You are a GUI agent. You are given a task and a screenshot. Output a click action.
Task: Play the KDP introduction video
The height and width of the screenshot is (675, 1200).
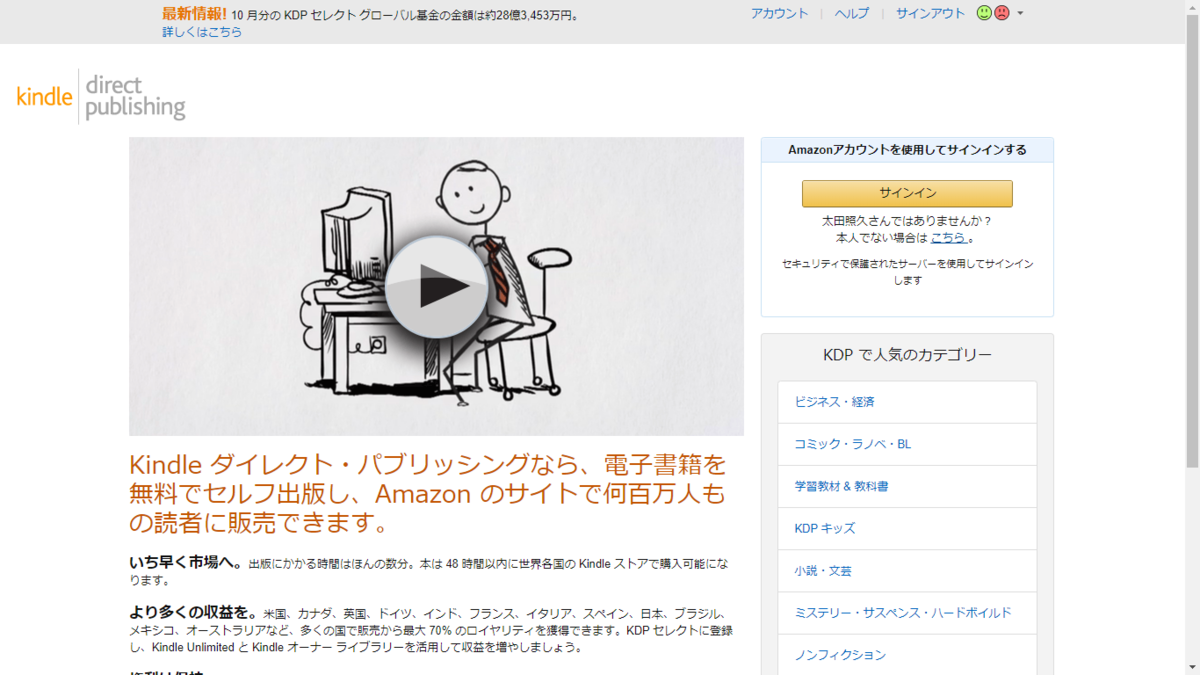[436, 287]
